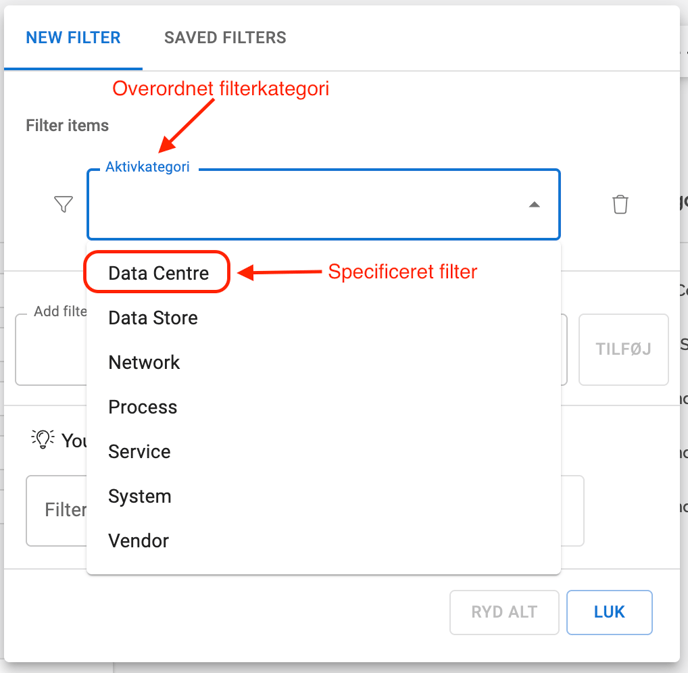Click the lightbulb tip icon
The image size is (688, 673).
click(x=42, y=439)
